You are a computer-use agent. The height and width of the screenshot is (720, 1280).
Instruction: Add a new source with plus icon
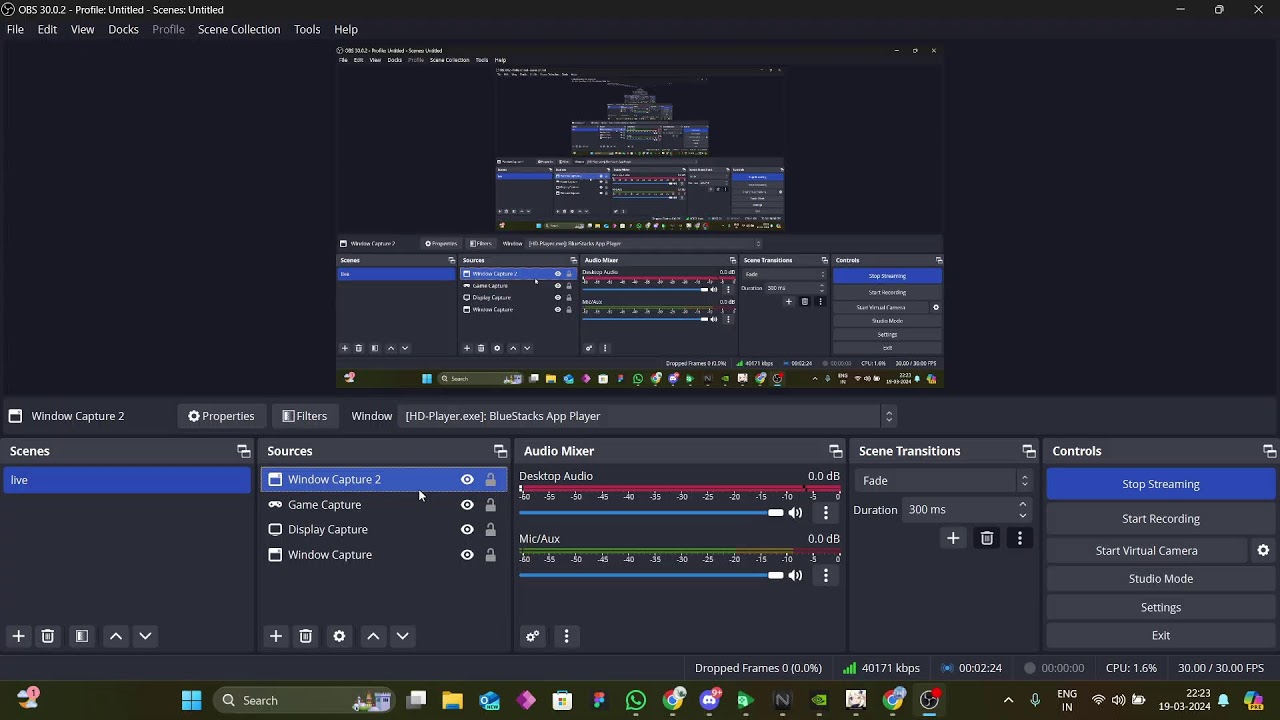point(276,636)
